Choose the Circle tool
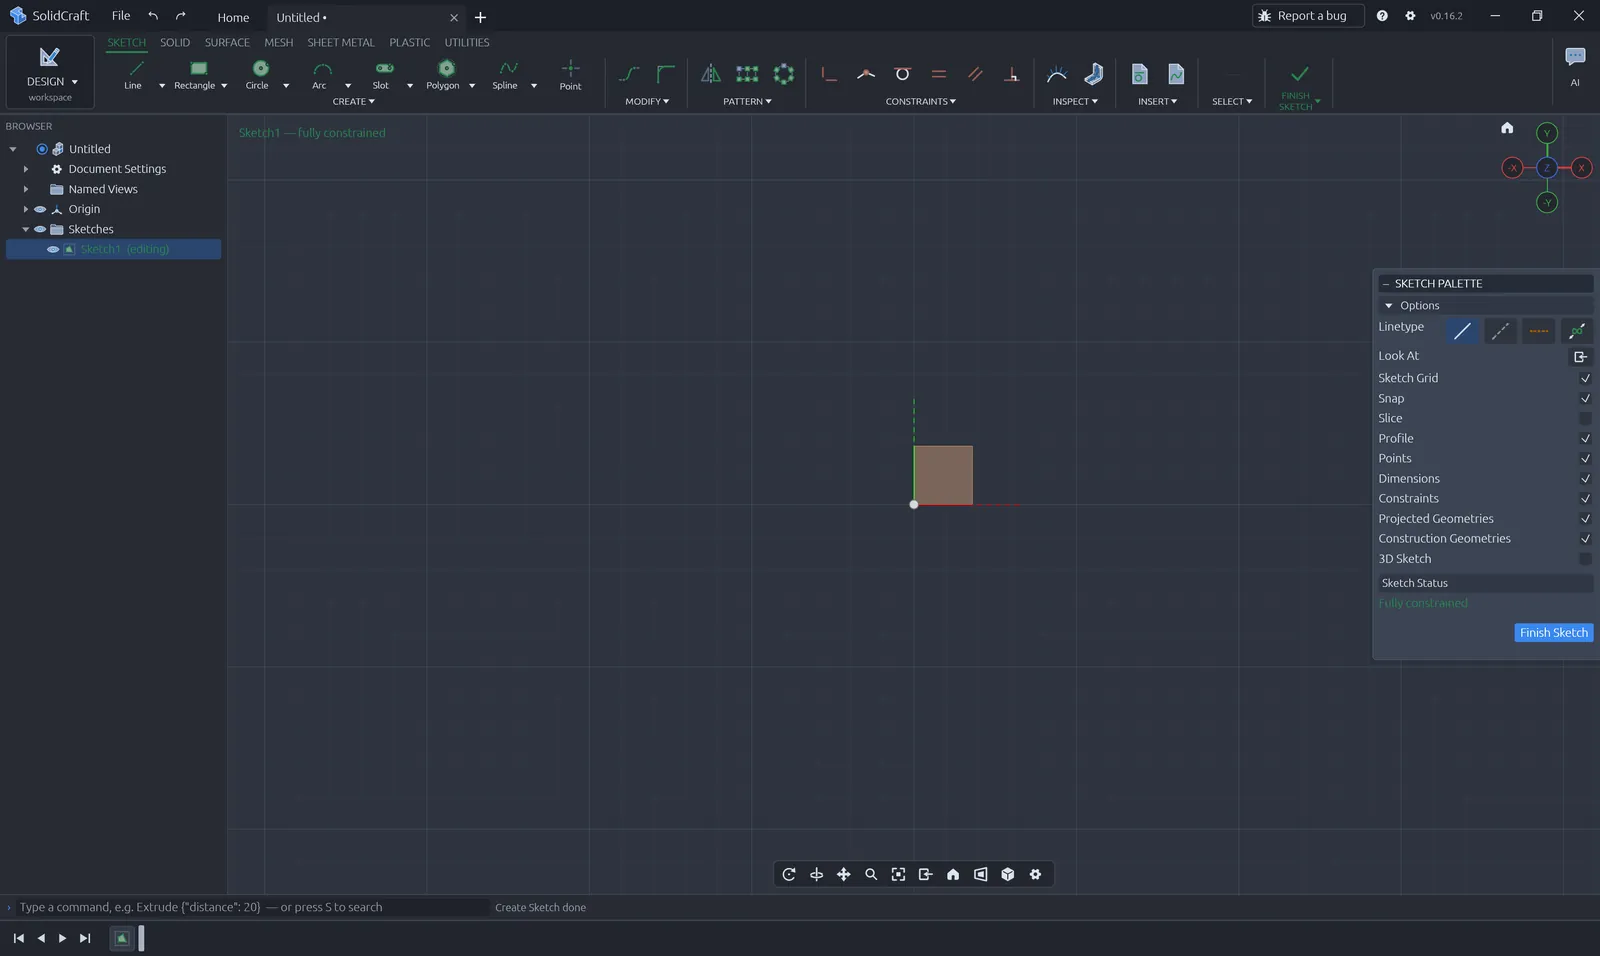The height and width of the screenshot is (956, 1600). [259, 74]
